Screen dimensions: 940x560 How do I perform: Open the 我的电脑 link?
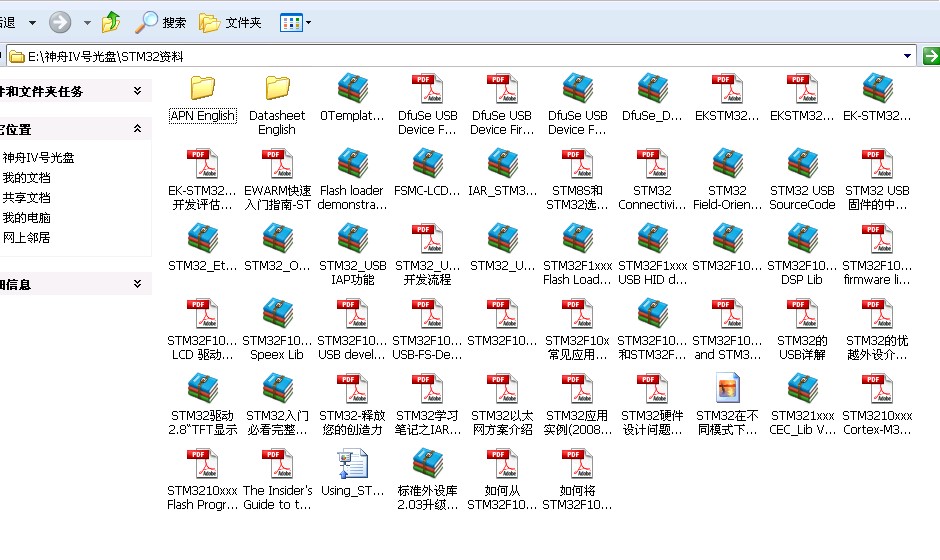26,217
